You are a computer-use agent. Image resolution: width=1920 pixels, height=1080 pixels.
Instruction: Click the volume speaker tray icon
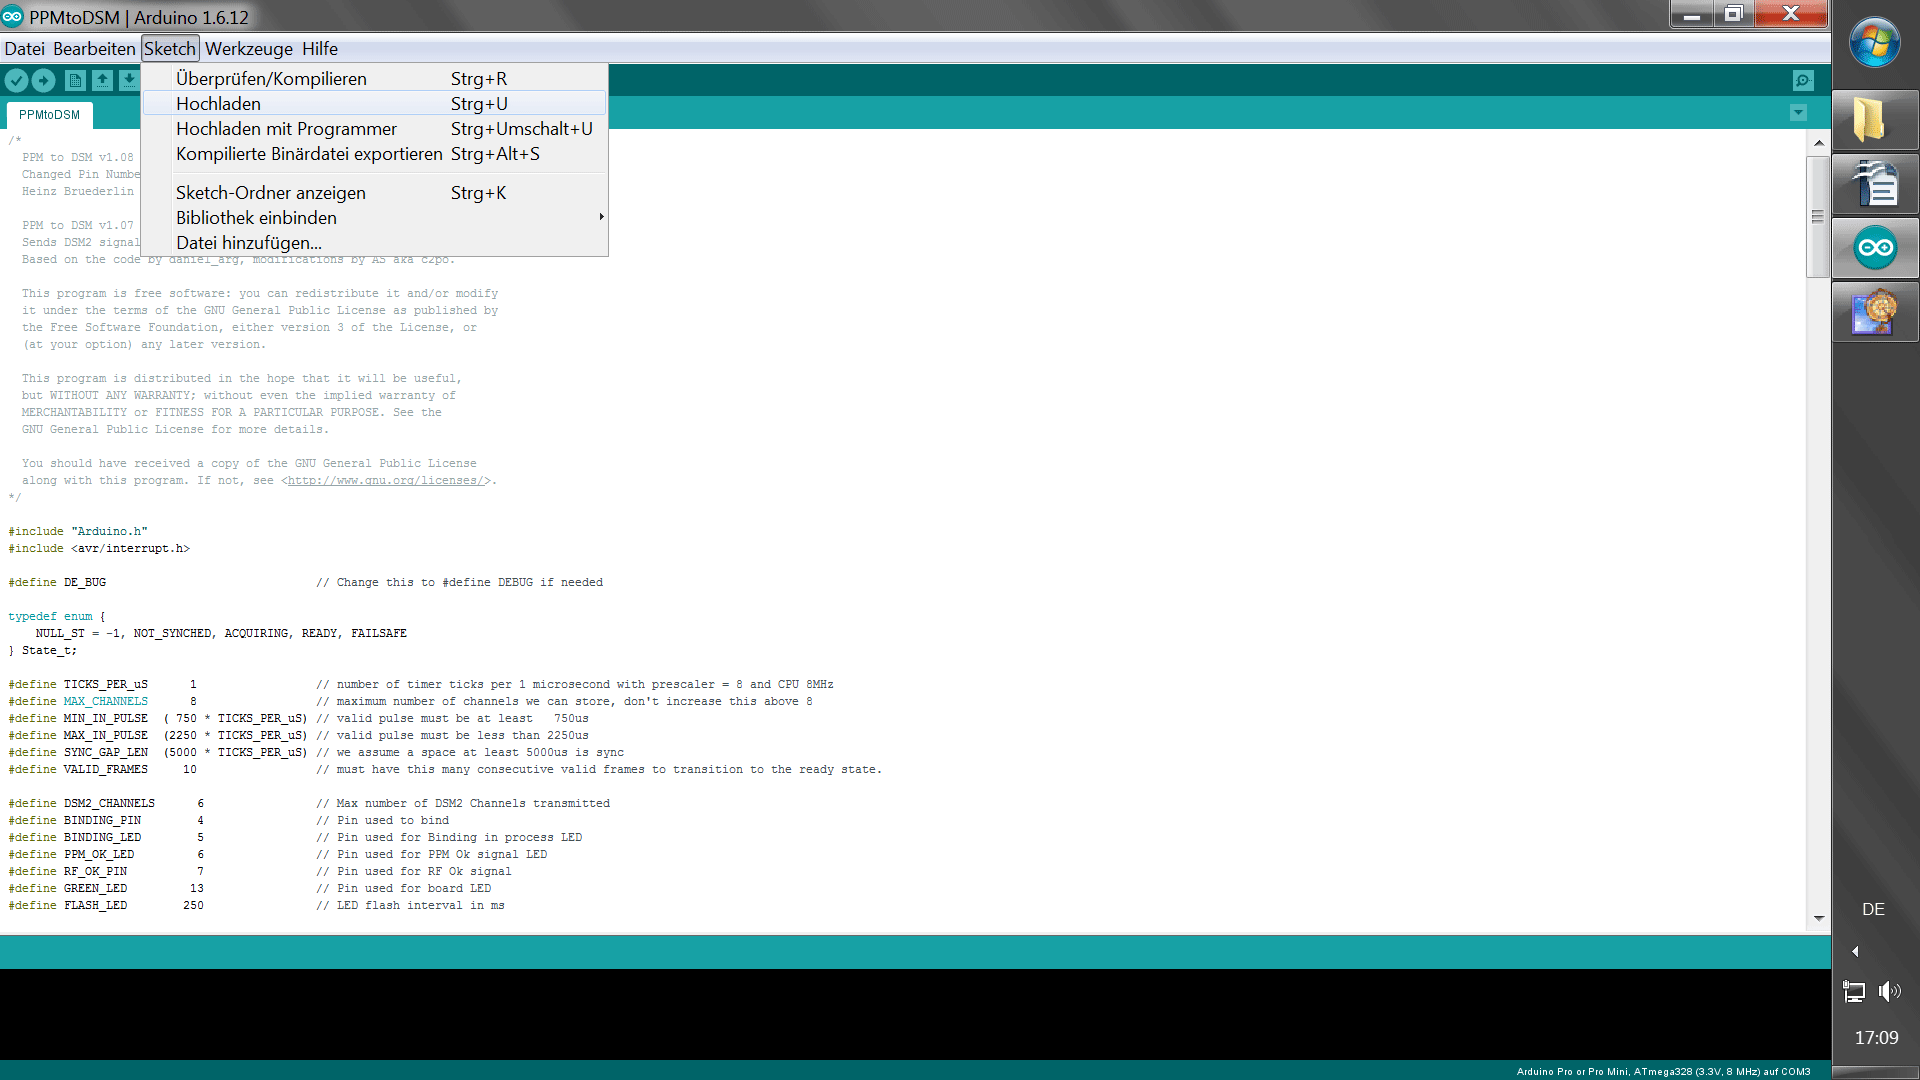point(1889,991)
